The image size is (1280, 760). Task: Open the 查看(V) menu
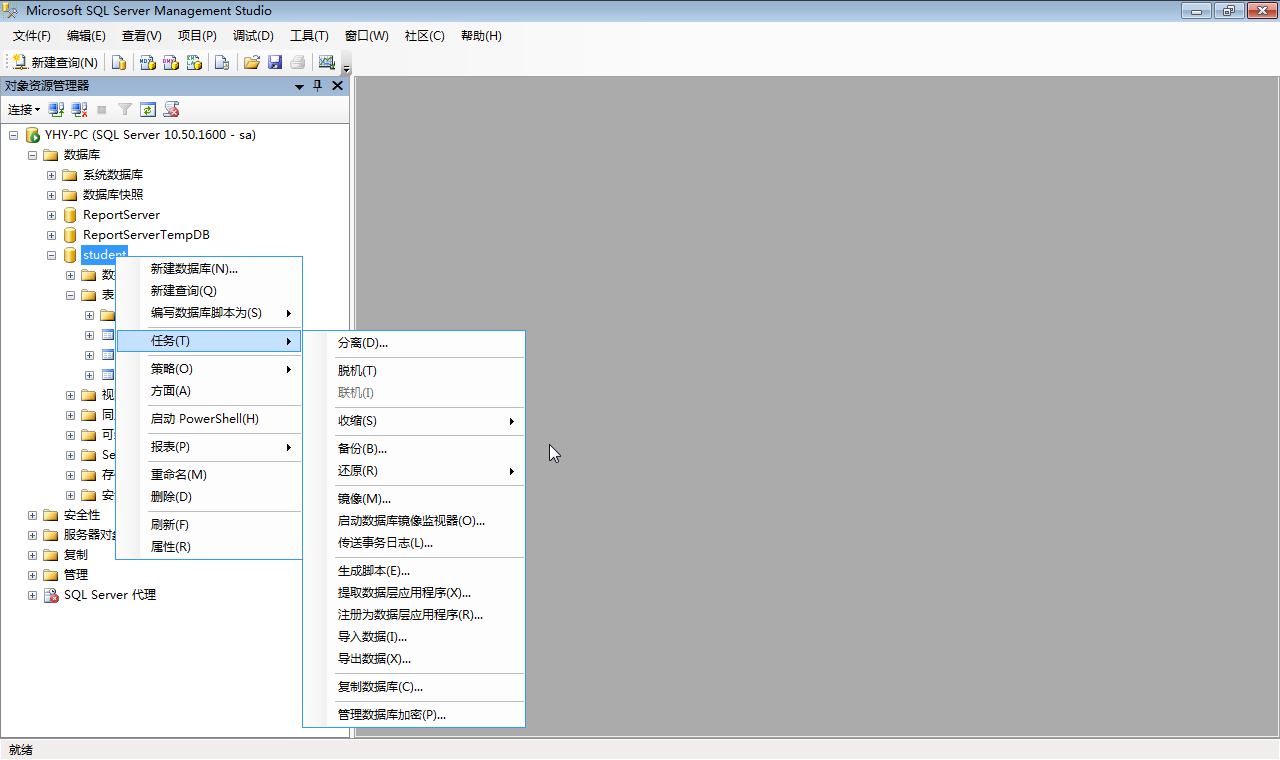[x=141, y=36]
